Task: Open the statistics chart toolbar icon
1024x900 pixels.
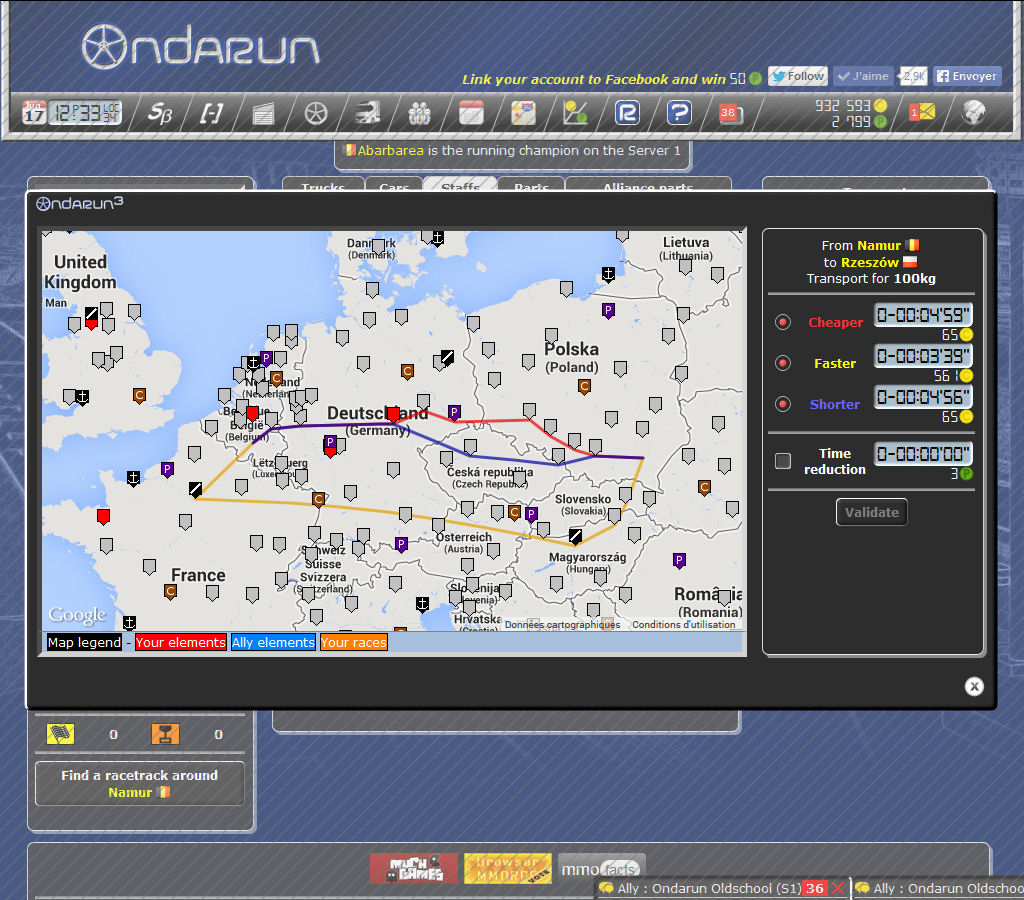Action: 575,113
